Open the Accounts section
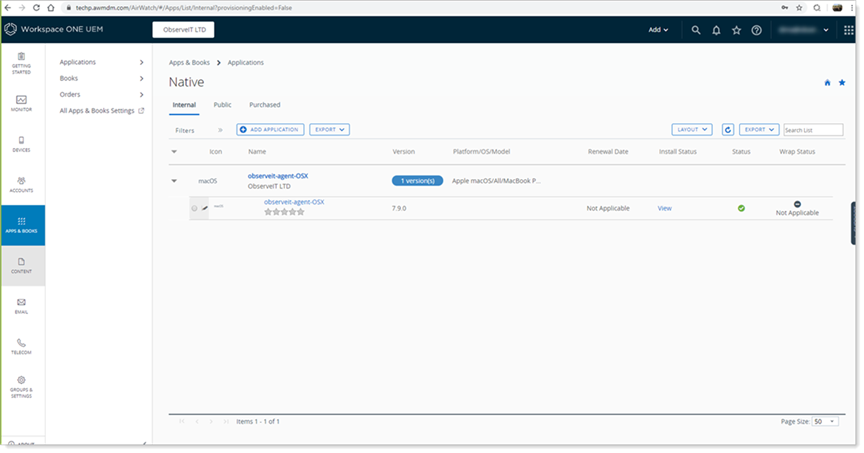864x453 pixels. [x=21, y=185]
